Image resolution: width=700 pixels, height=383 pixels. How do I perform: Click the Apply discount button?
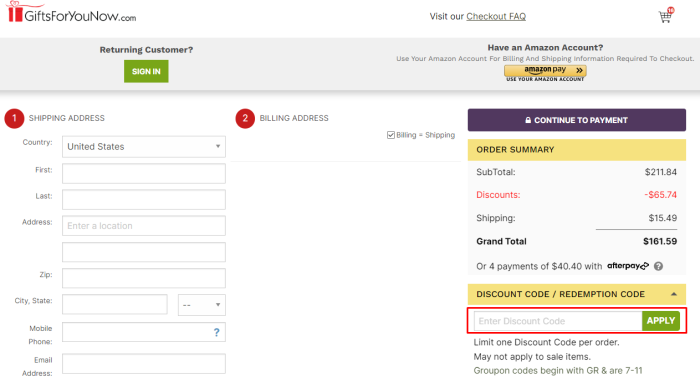(x=661, y=321)
